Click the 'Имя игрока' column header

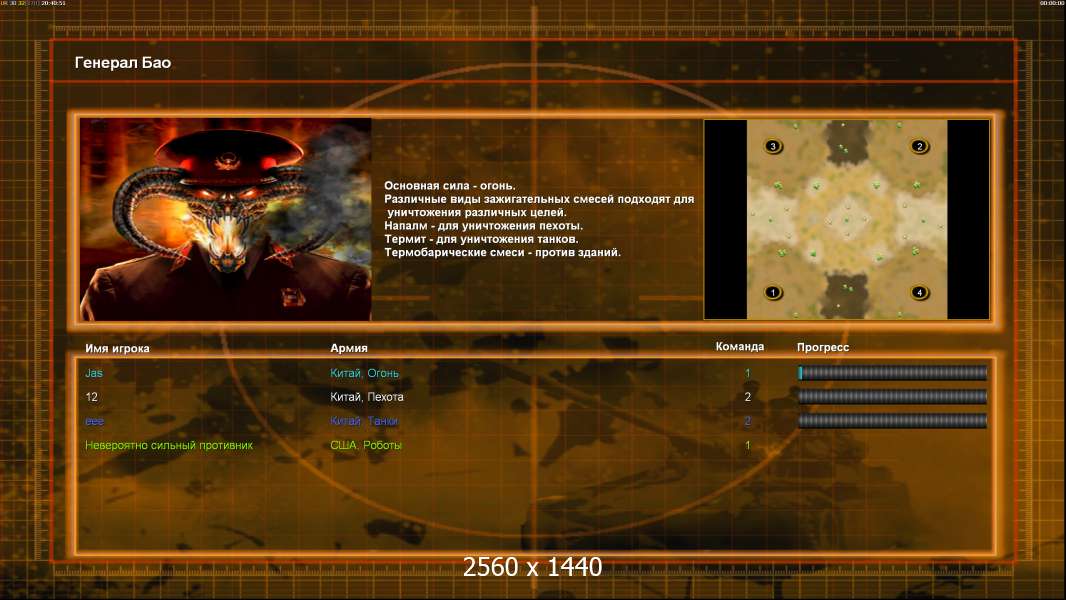(x=117, y=348)
